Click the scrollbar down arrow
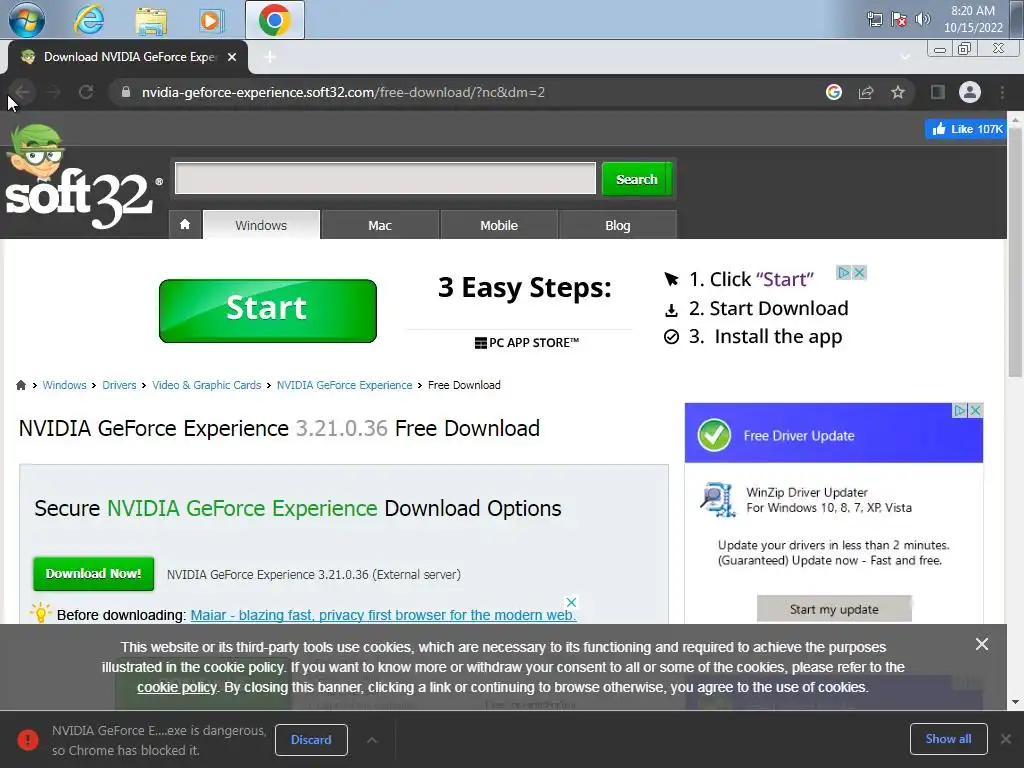 1015,702
